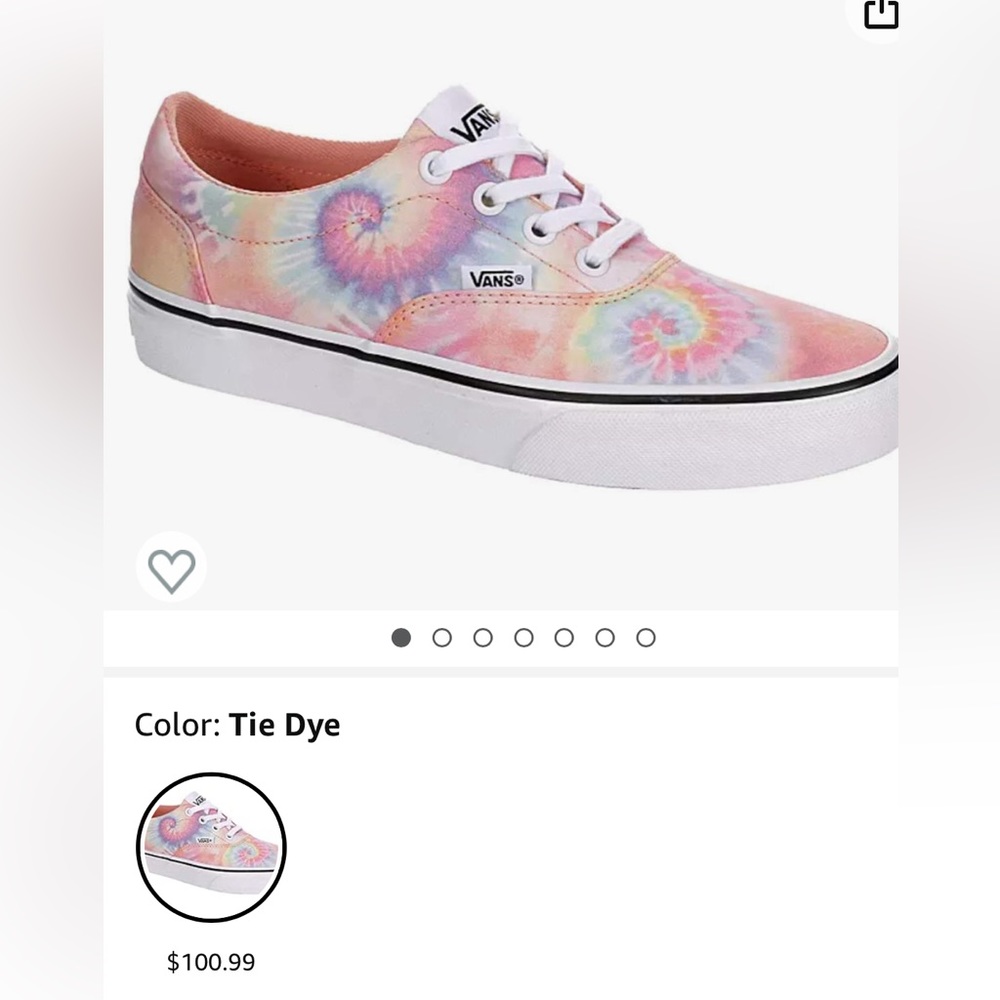Open the share menu to send this product
The image size is (1000, 1000).
click(881, 16)
